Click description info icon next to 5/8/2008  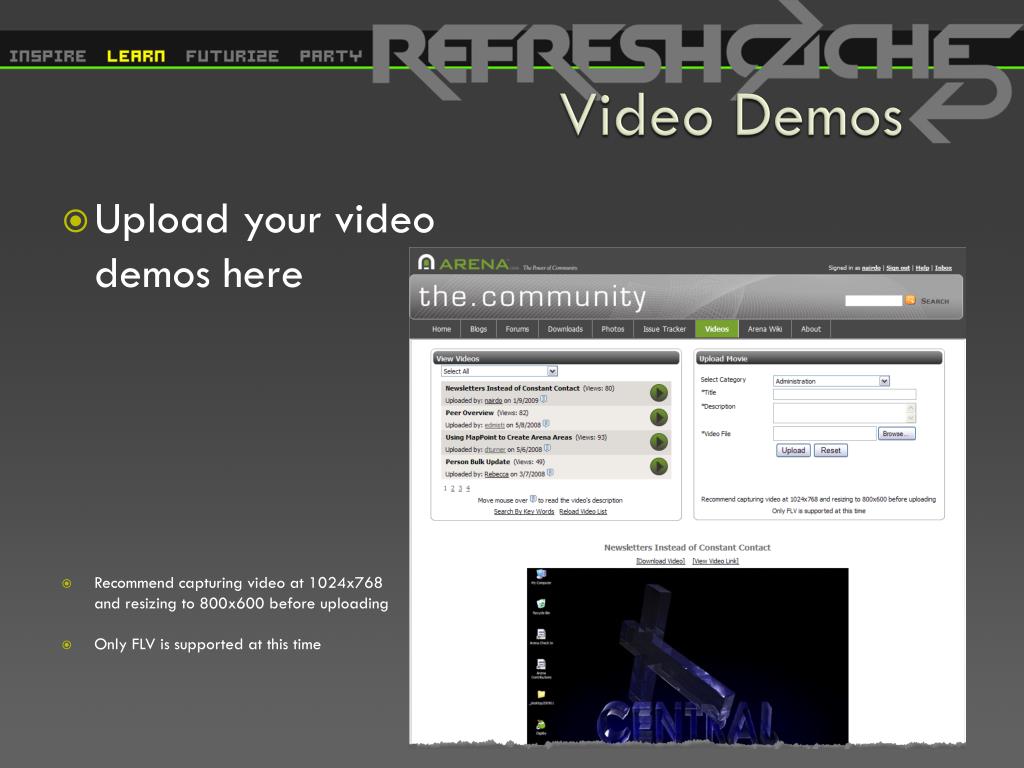547,424
